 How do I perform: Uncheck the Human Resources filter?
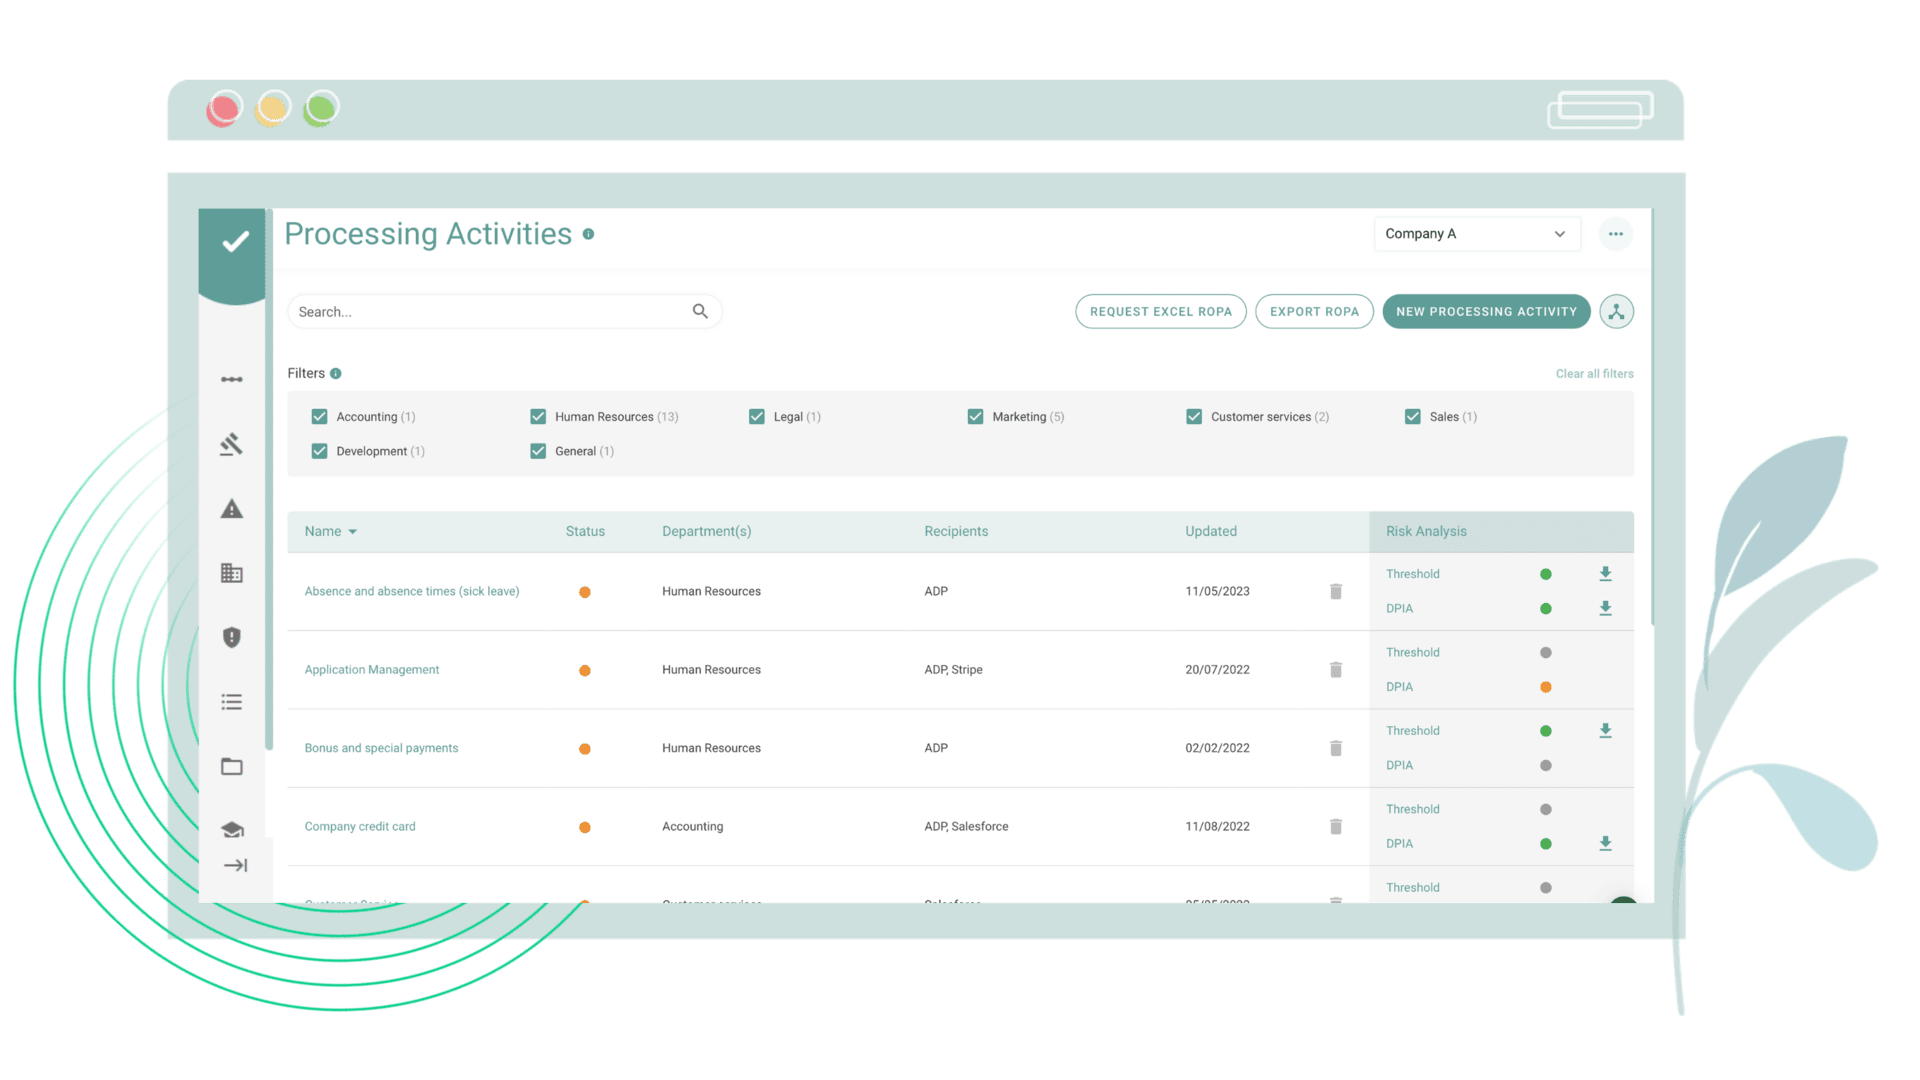pos(538,416)
